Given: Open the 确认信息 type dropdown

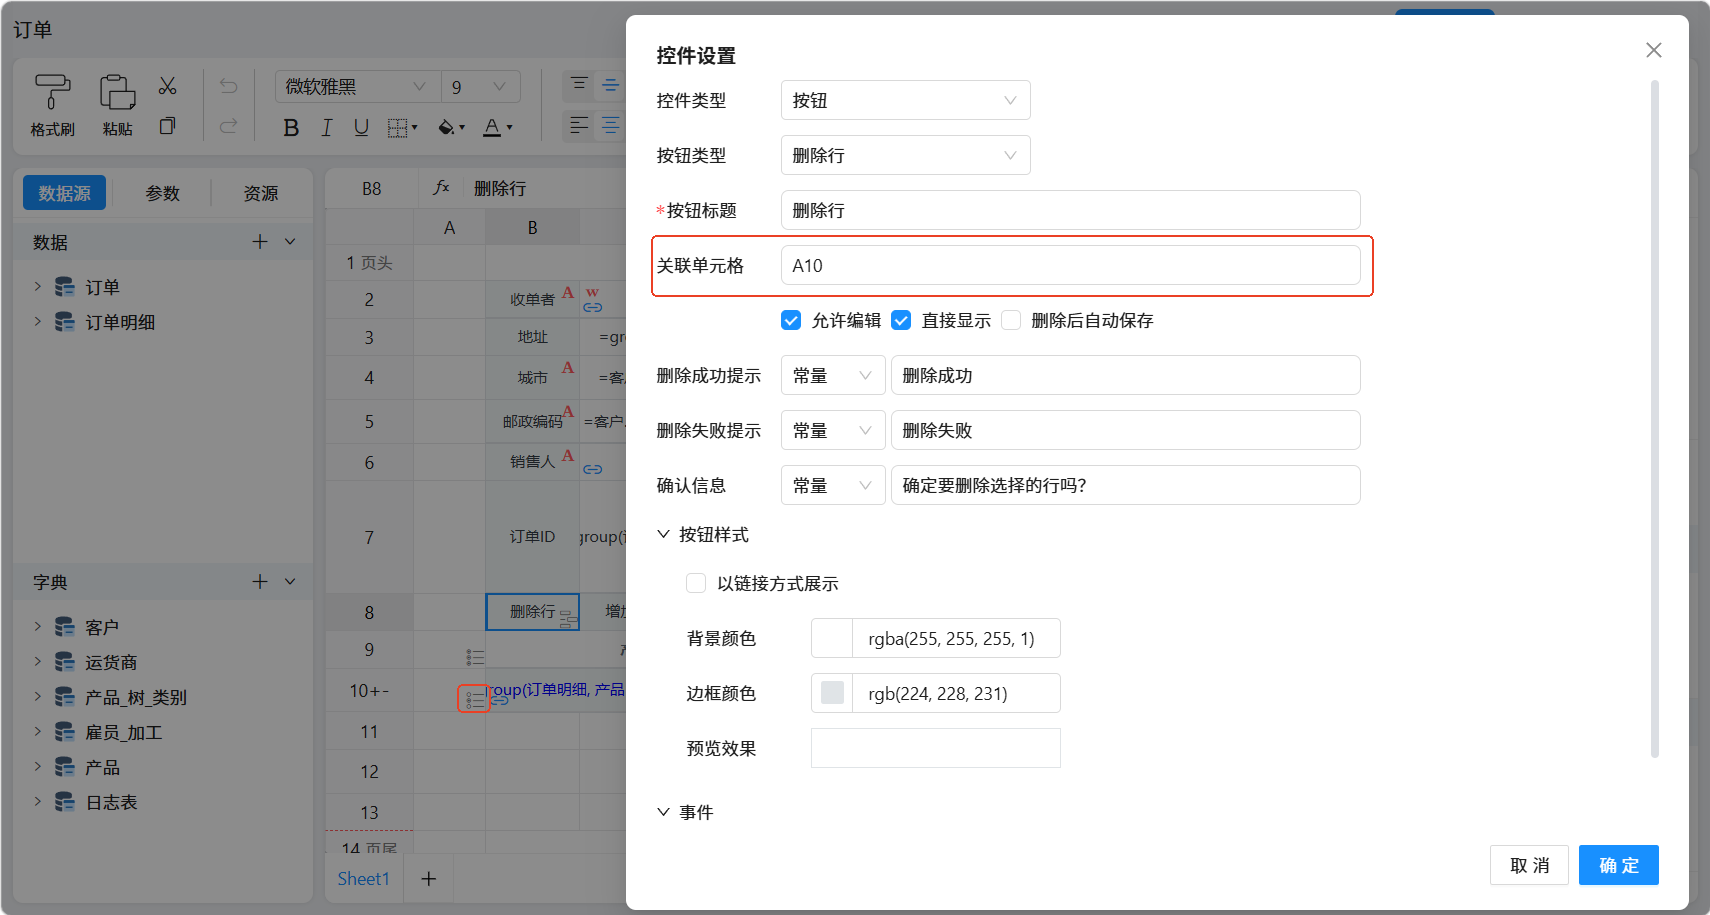Looking at the screenshot, I should pyautogui.click(x=833, y=485).
